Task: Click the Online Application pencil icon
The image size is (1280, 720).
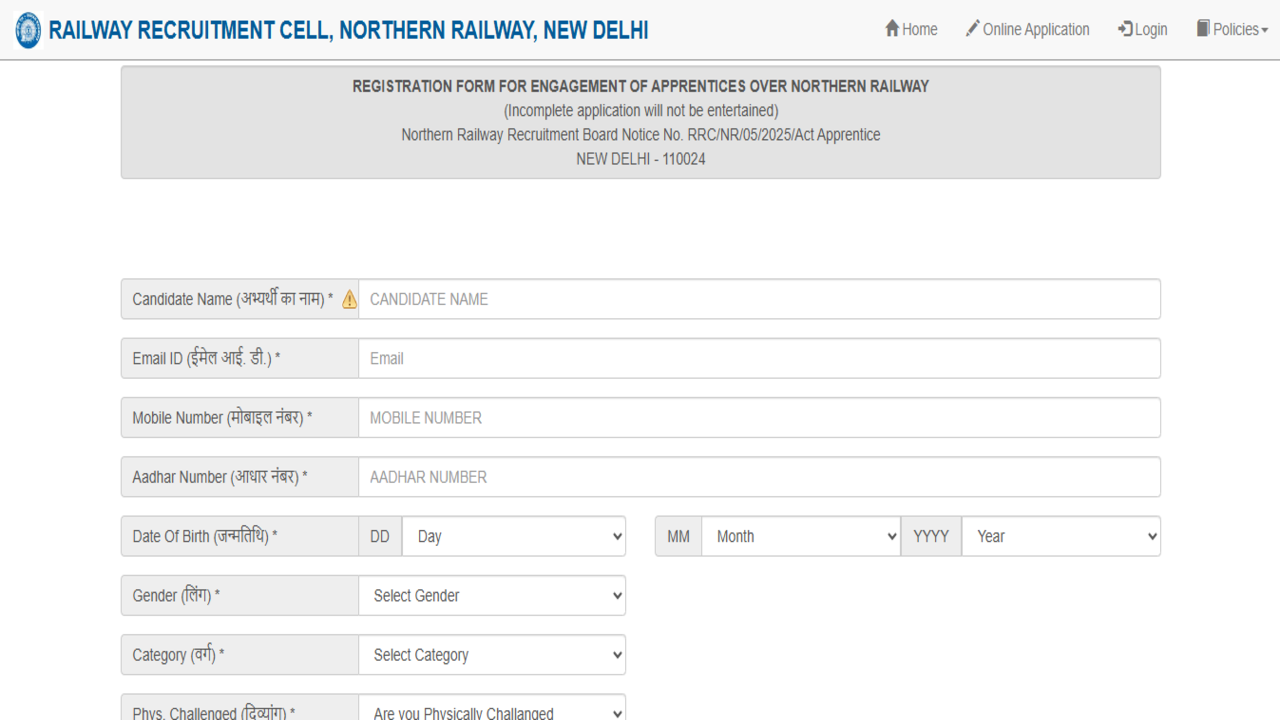Action: 972,29
